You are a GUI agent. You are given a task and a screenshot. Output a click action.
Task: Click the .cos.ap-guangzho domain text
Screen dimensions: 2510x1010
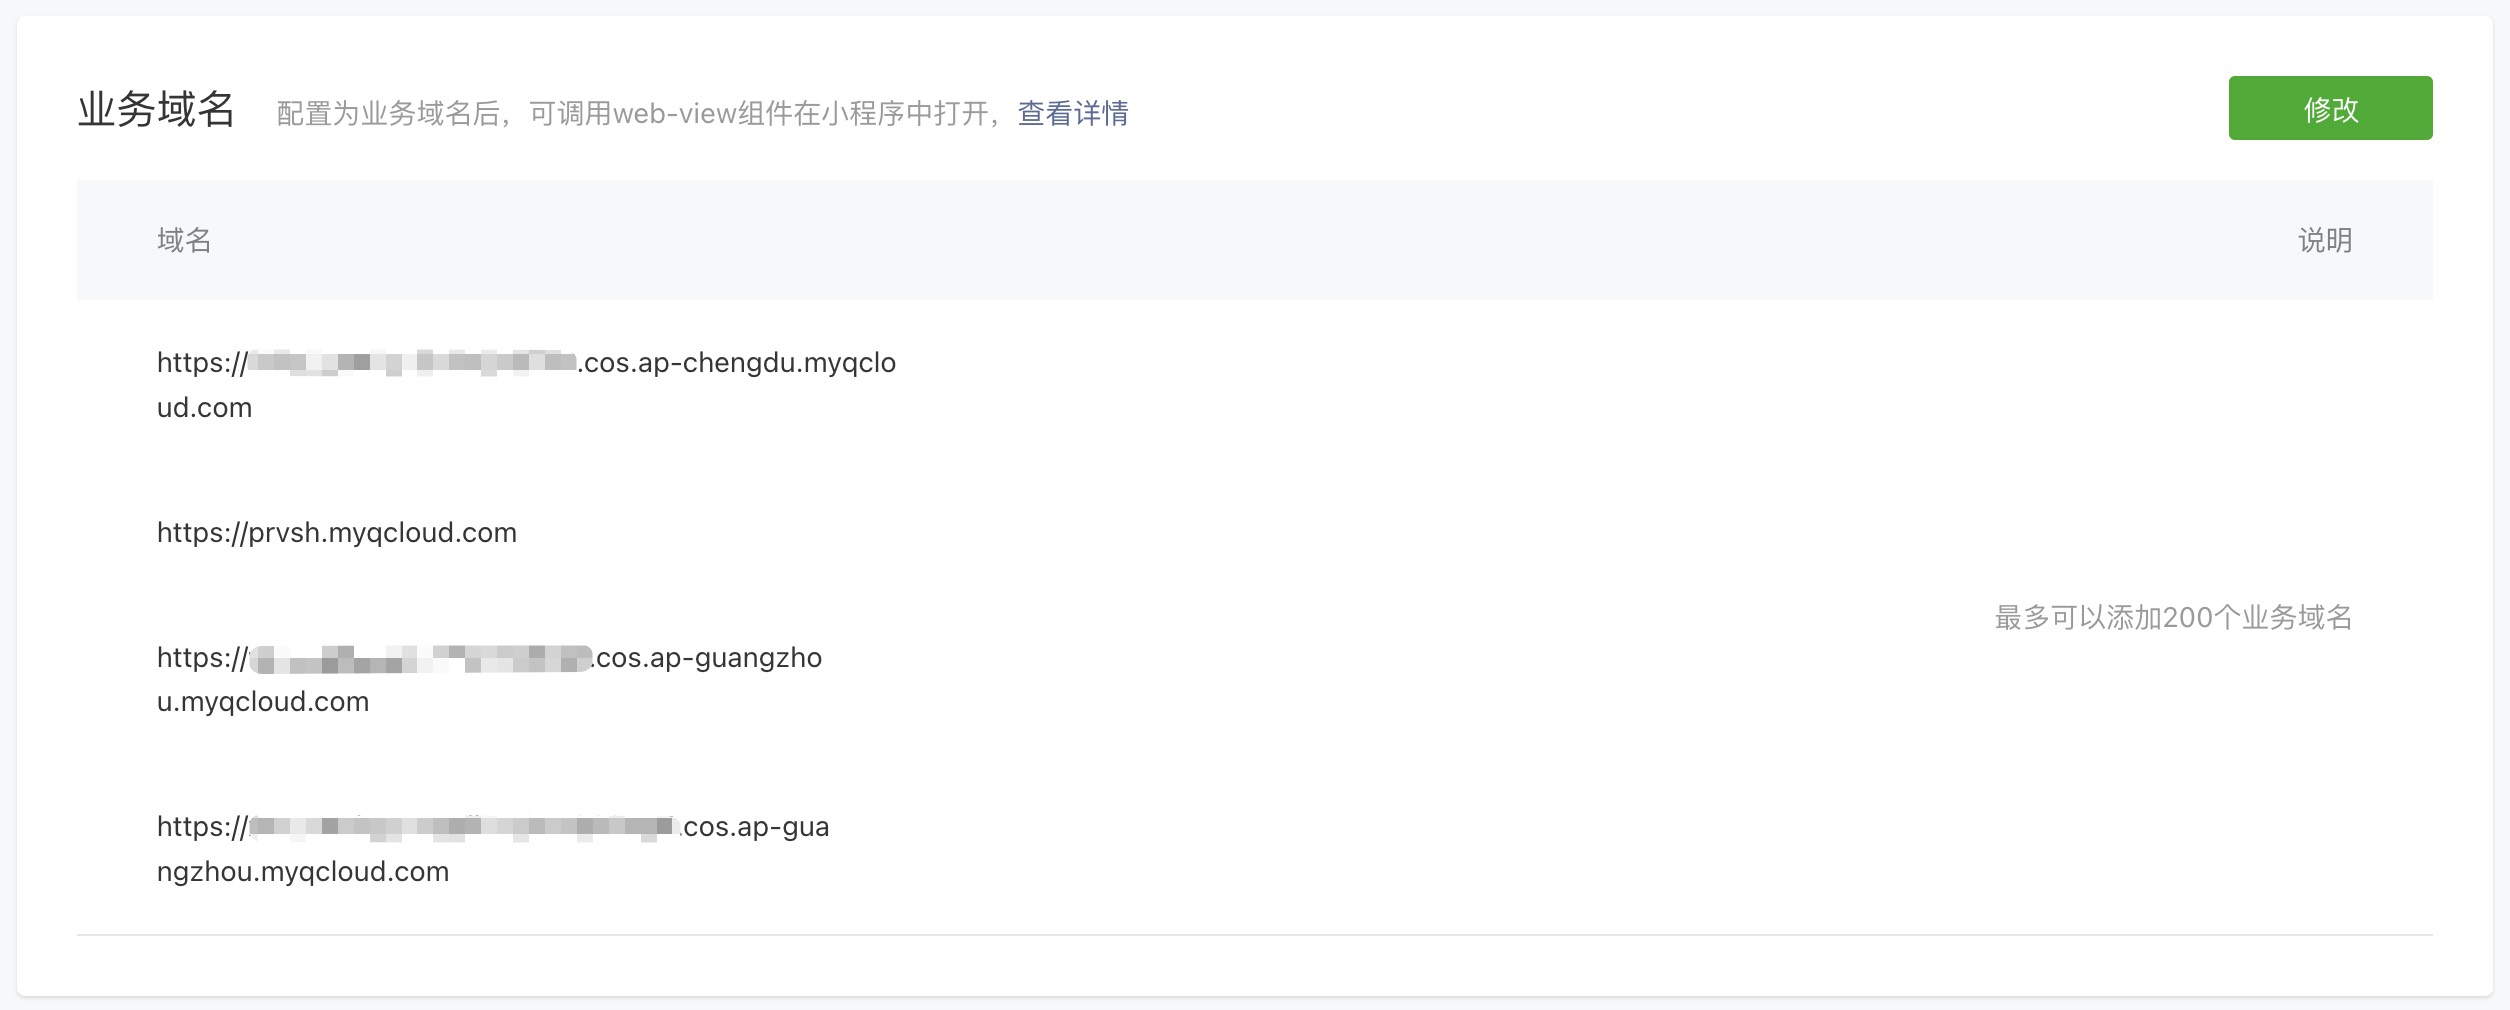tap(708, 657)
